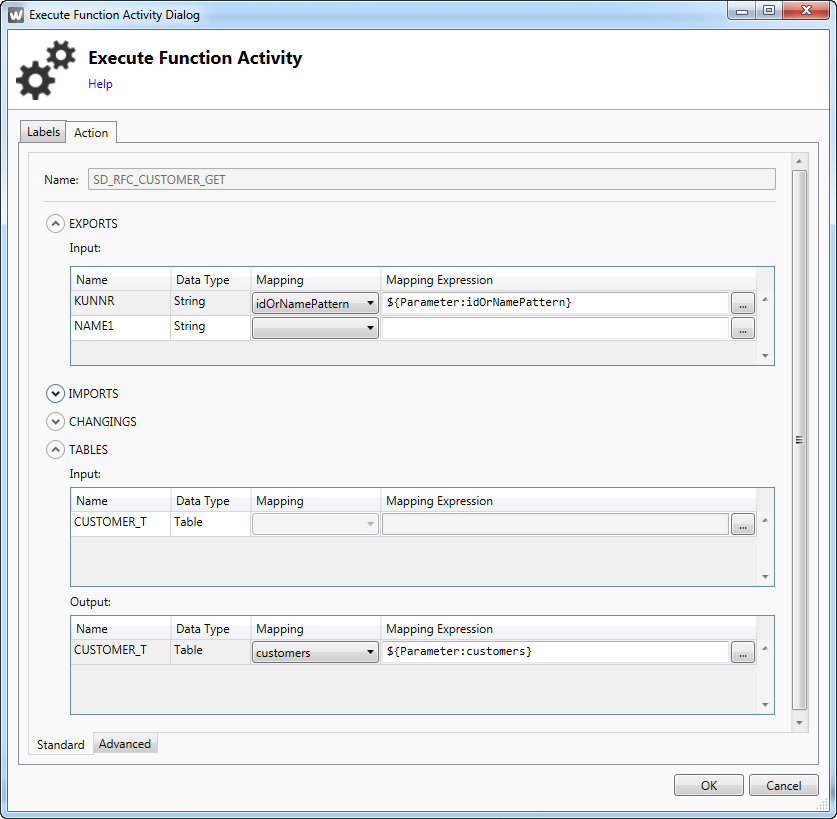The width and height of the screenshot is (837, 819).
Task: Click the main vertical scrollbar thumb
Action: (798, 439)
